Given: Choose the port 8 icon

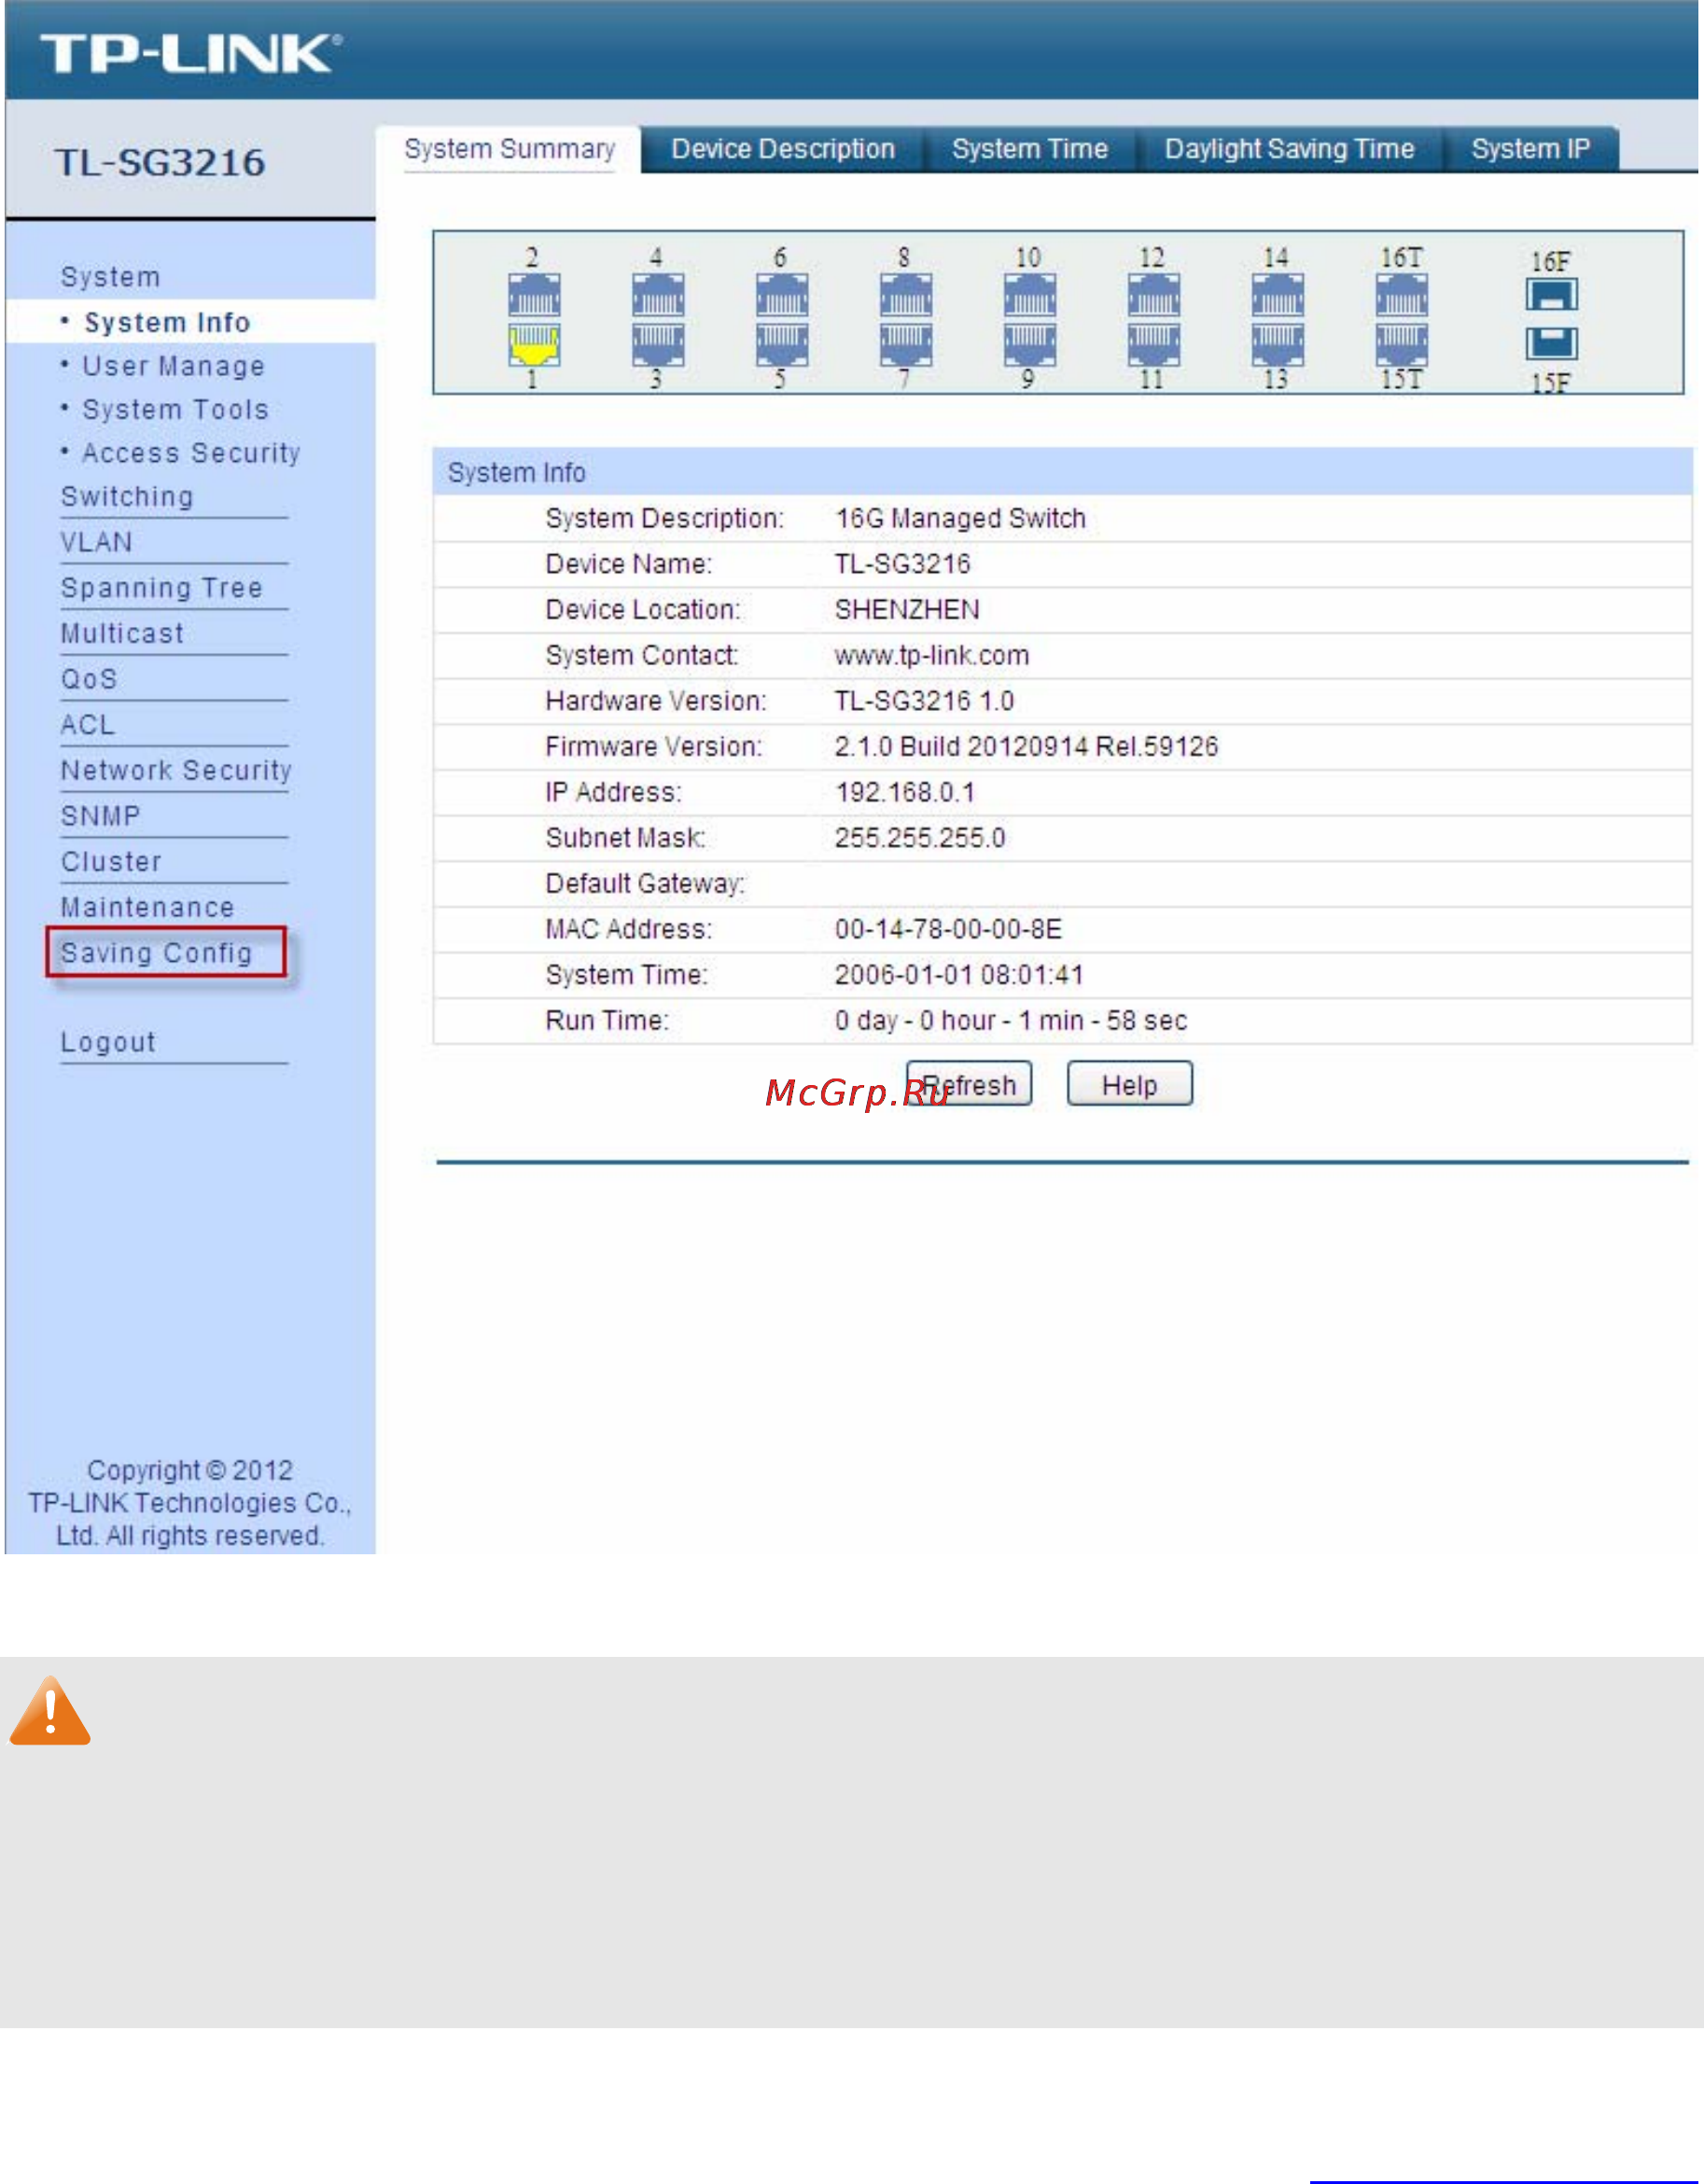Looking at the screenshot, I should click(x=906, y=295).
